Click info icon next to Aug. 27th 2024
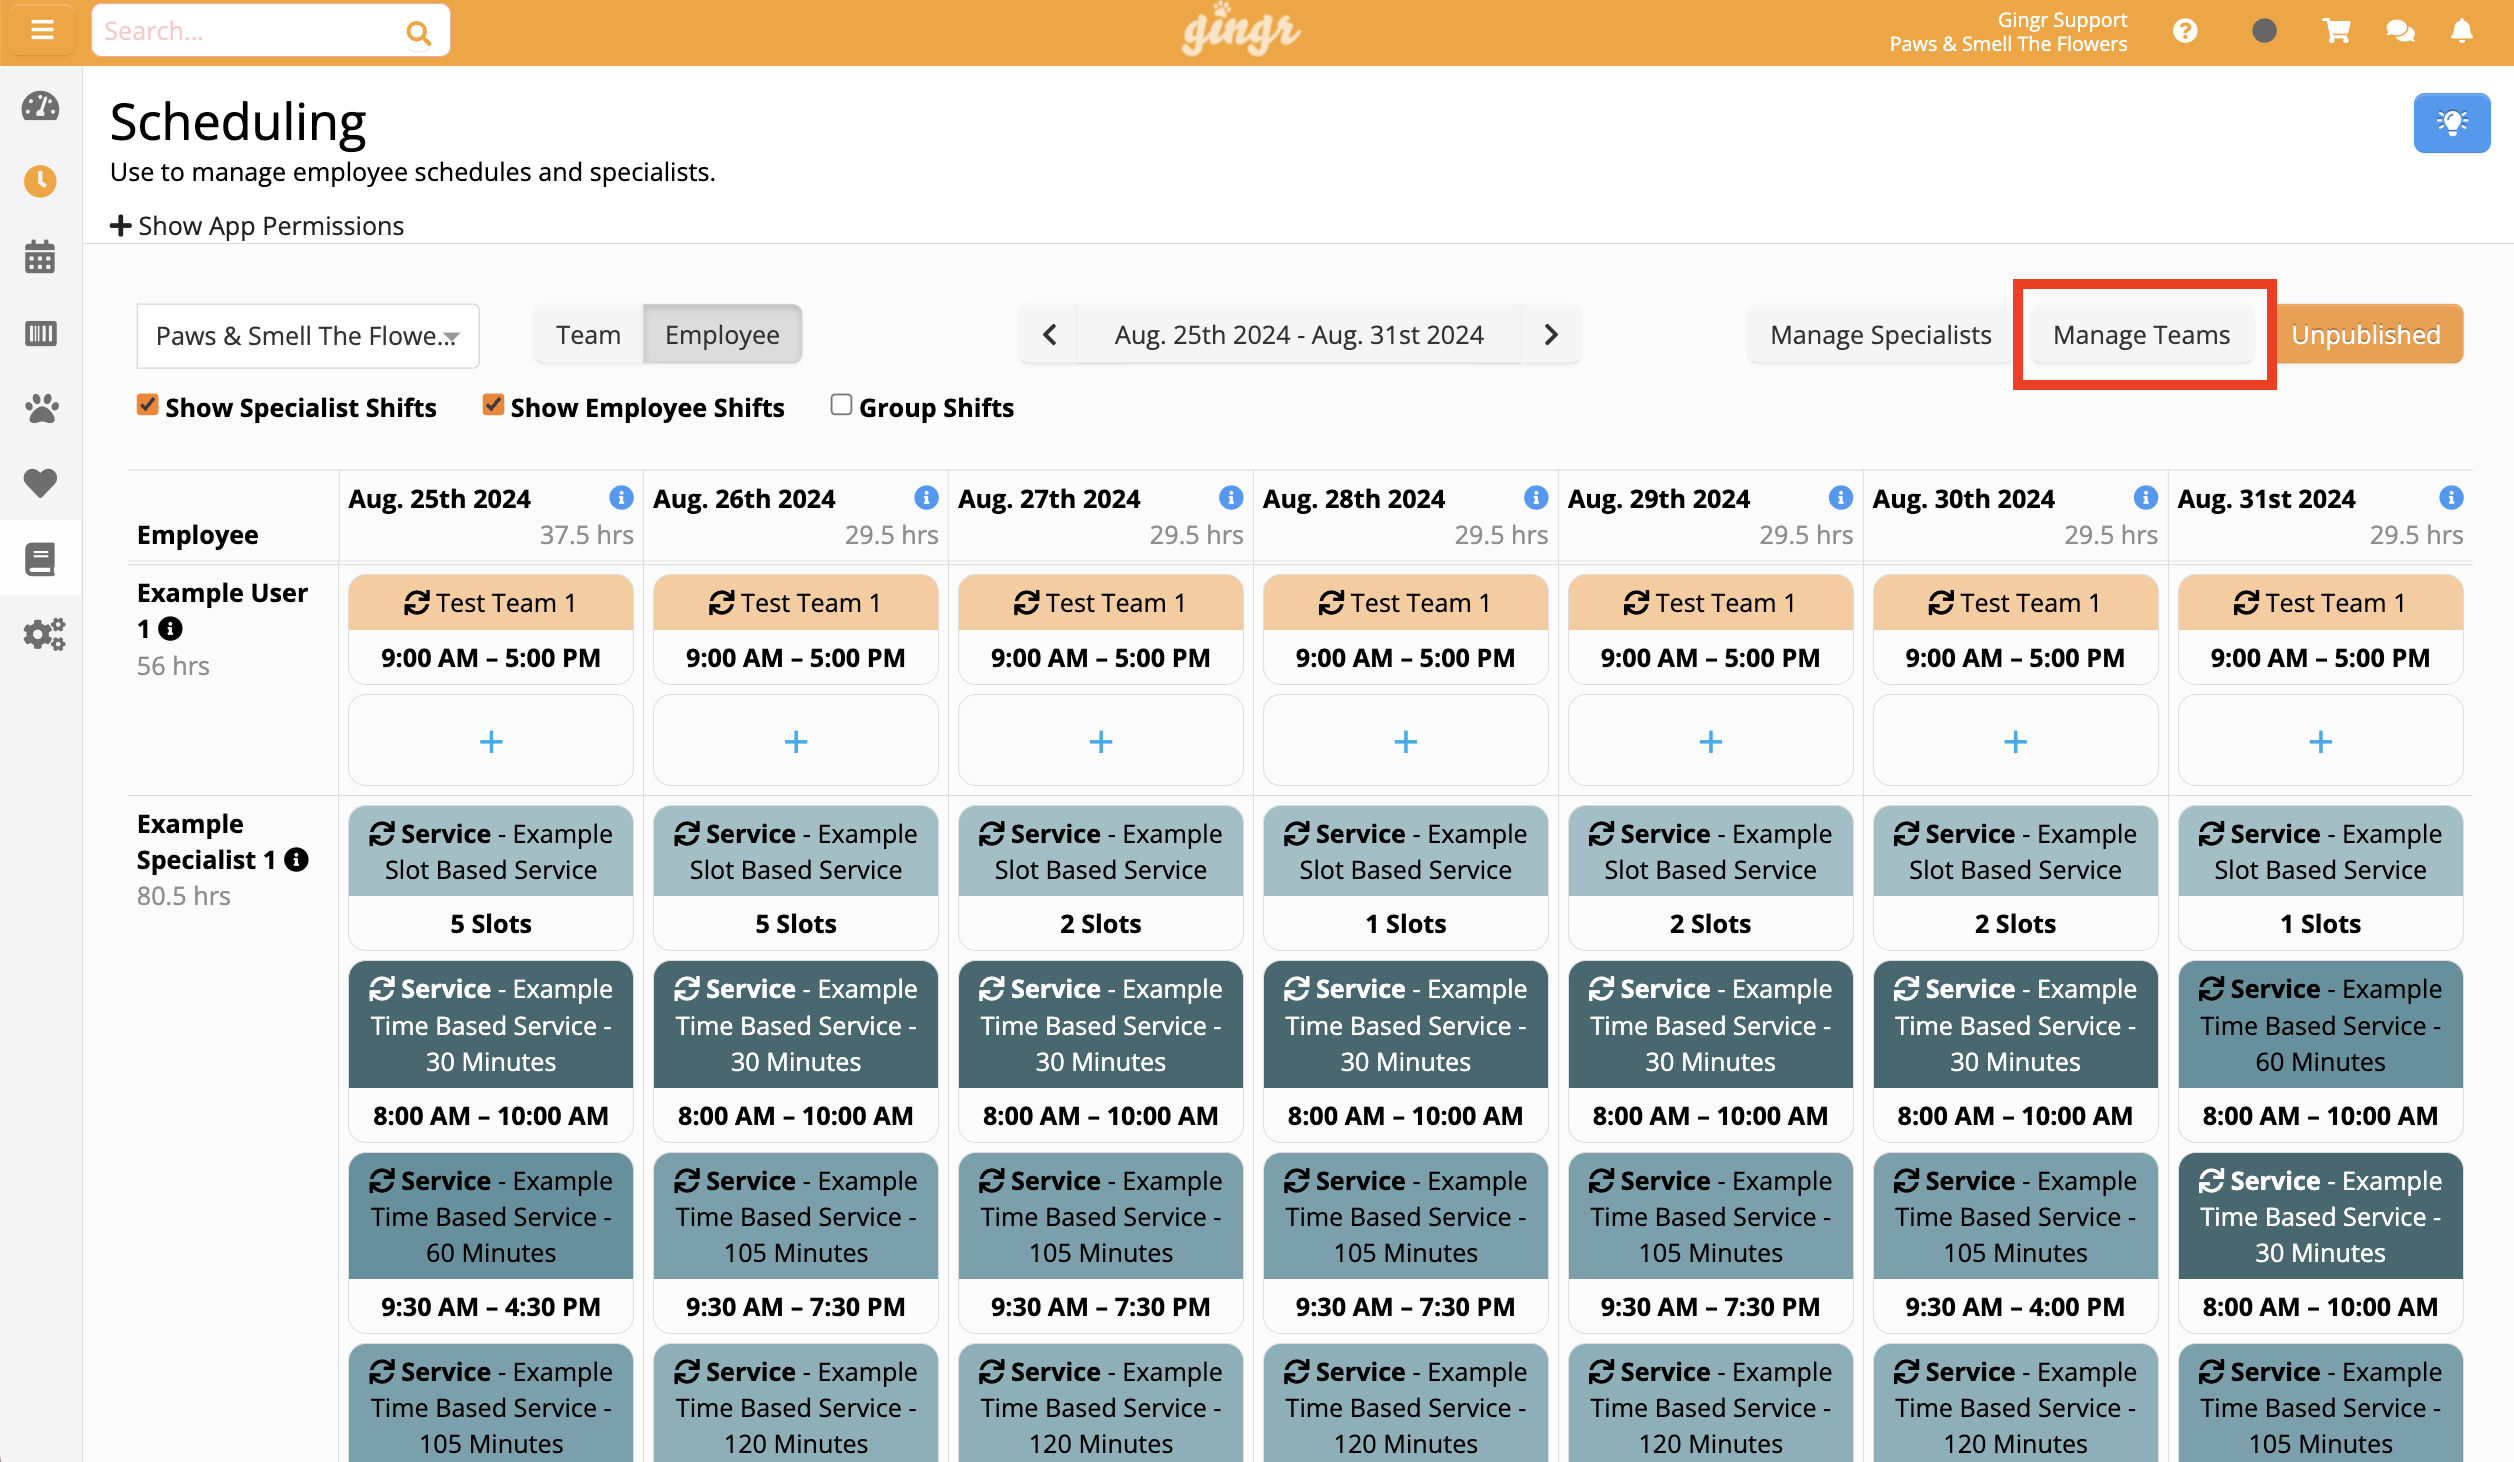Screen dimensions: 2514x1462 click(1231, 497)
